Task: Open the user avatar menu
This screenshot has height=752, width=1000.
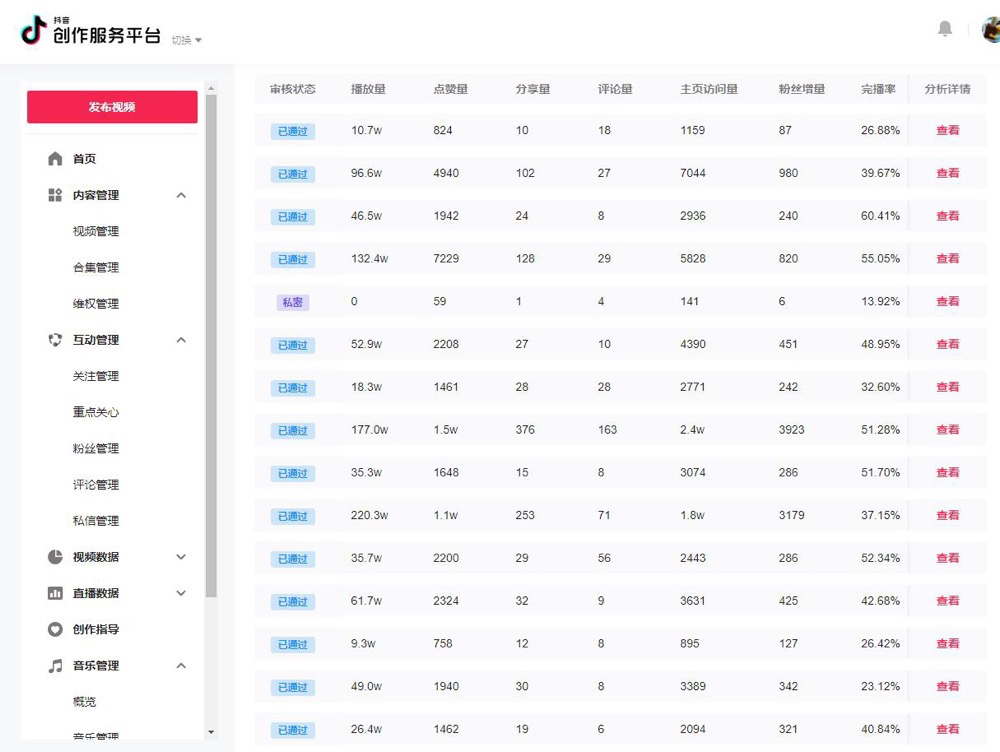Action: coord(991,29)
